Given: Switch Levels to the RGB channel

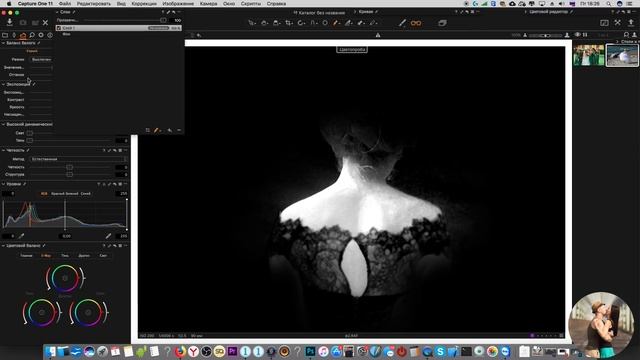Looking at the screenshot, I should [x=44, y=193].
